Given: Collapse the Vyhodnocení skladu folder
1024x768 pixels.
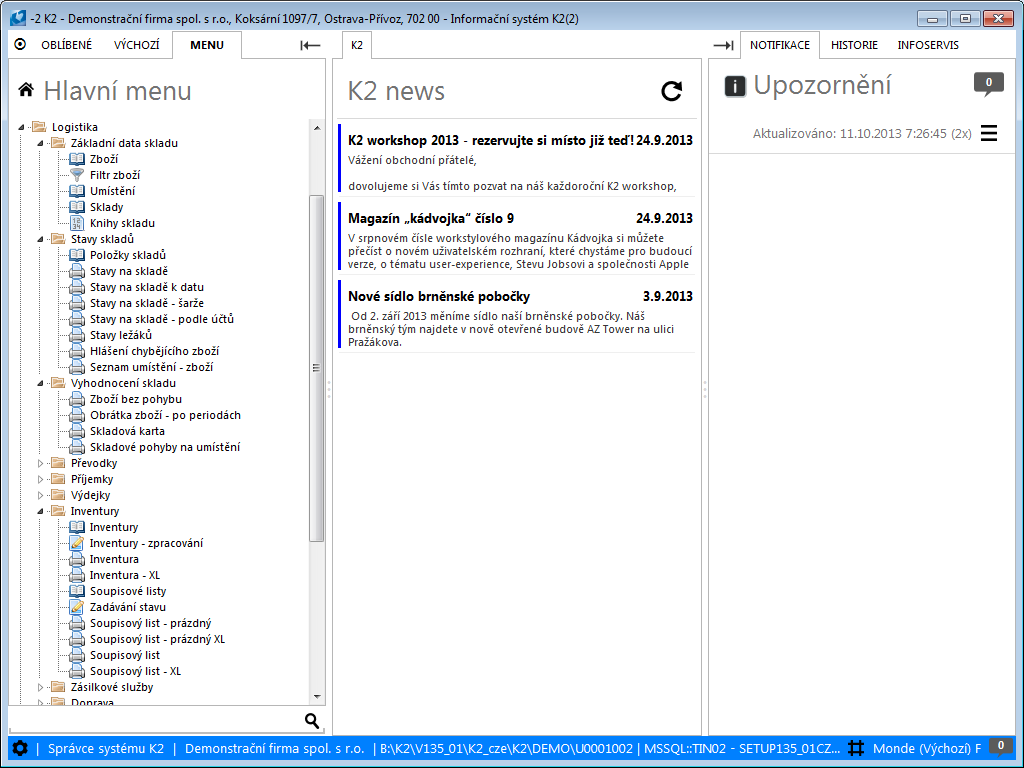Looking at the screenshot, I should coord(40,383).
